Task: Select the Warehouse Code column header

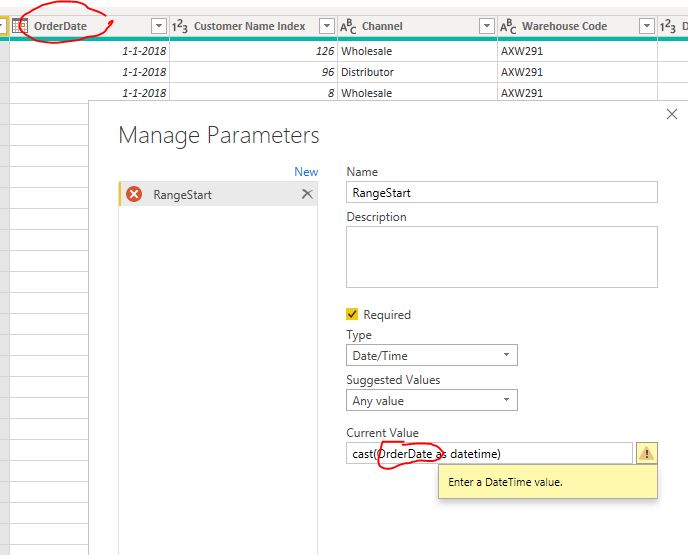Action: click(577, 26)
